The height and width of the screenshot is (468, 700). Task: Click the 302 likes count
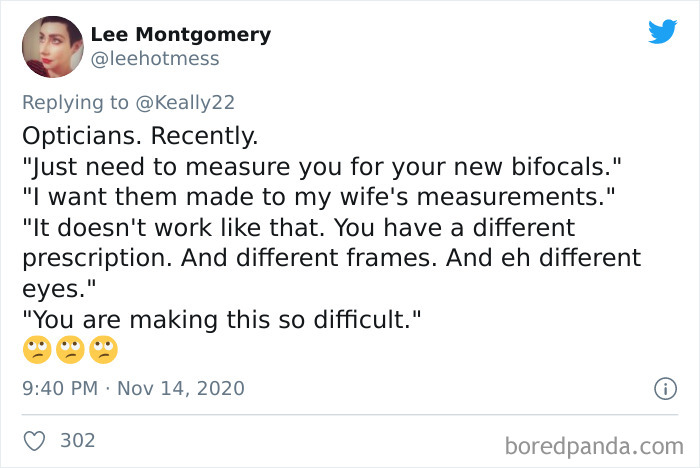point(78,439)
